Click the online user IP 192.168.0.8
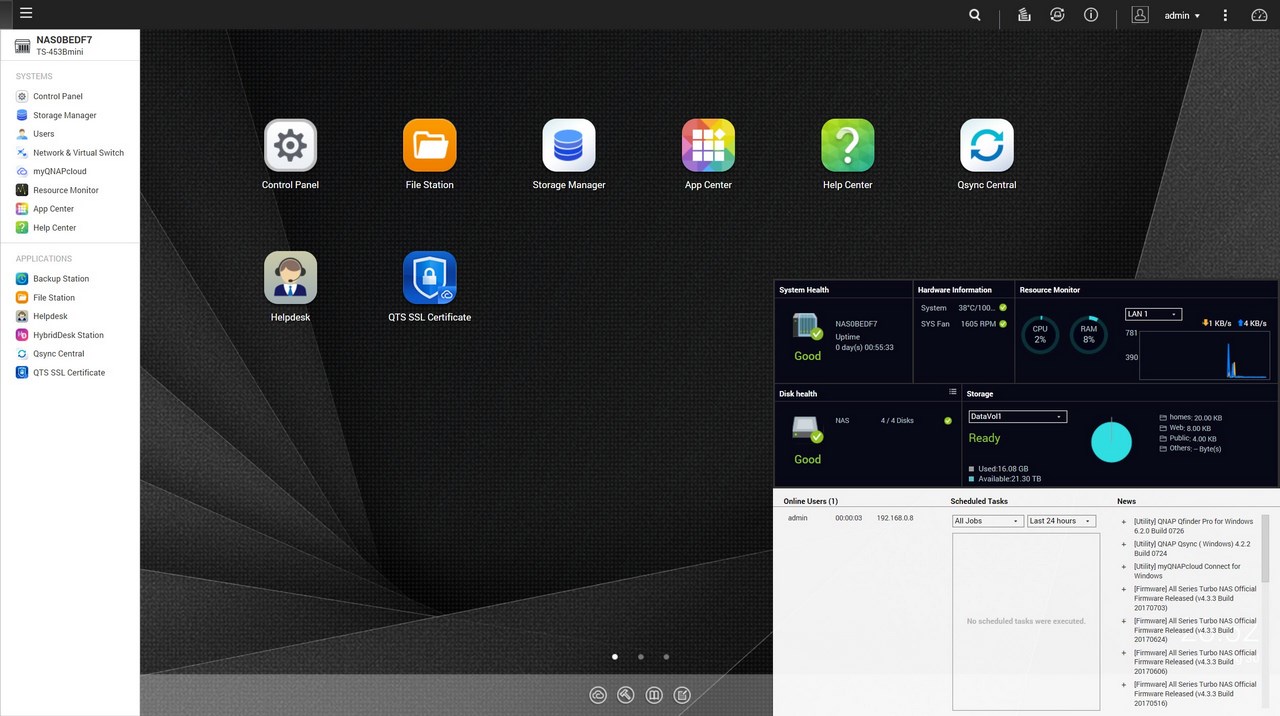The height and width of the screenshot is (716, 1280). 895,518
